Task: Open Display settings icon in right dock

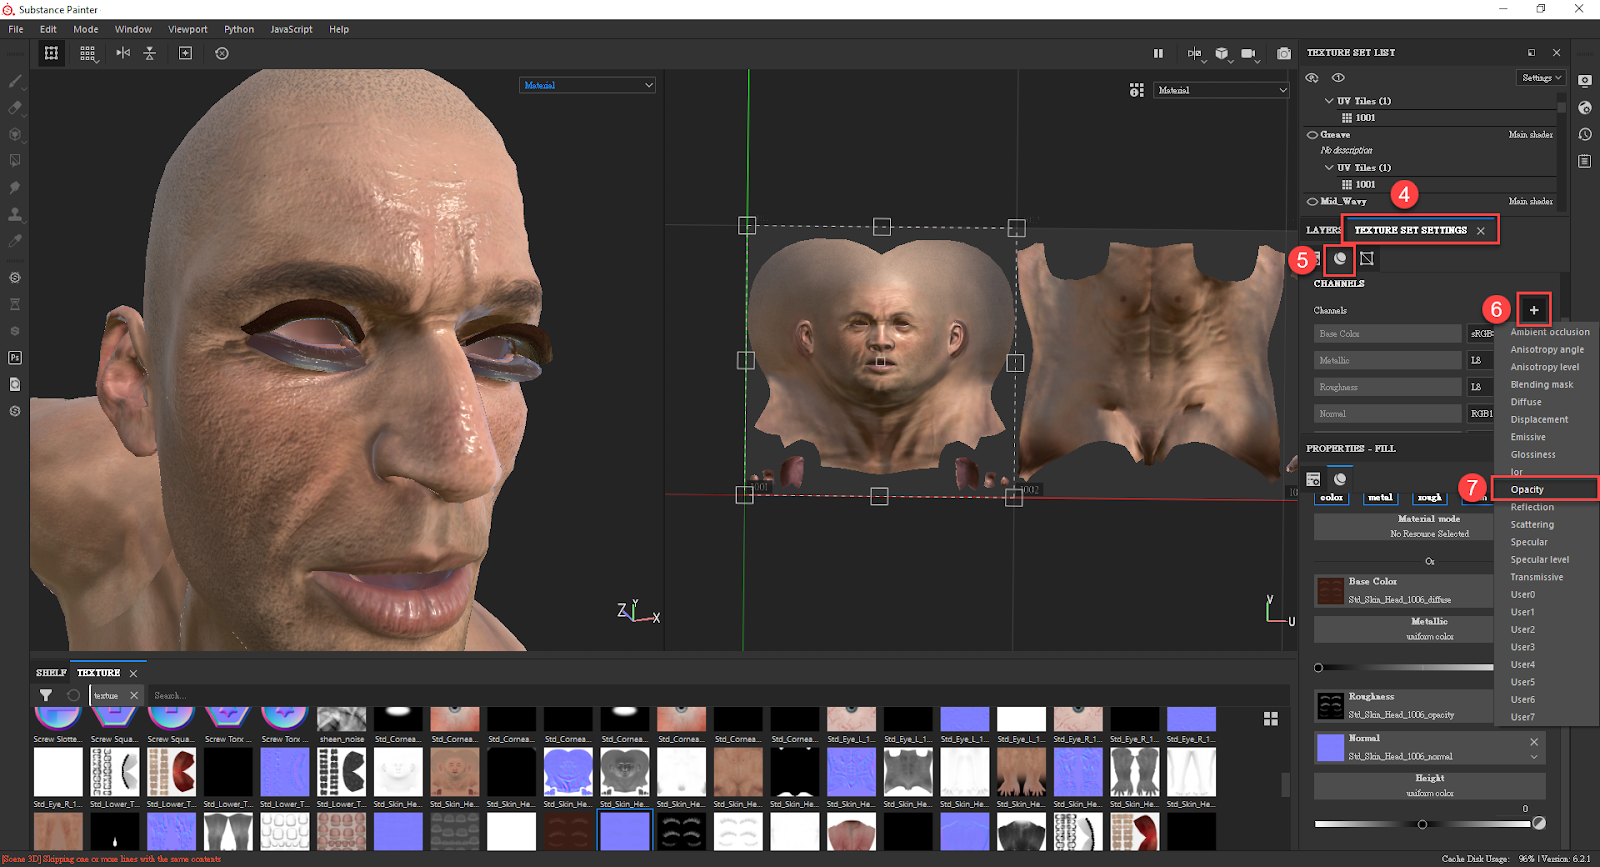Action: click(1585, 80)
